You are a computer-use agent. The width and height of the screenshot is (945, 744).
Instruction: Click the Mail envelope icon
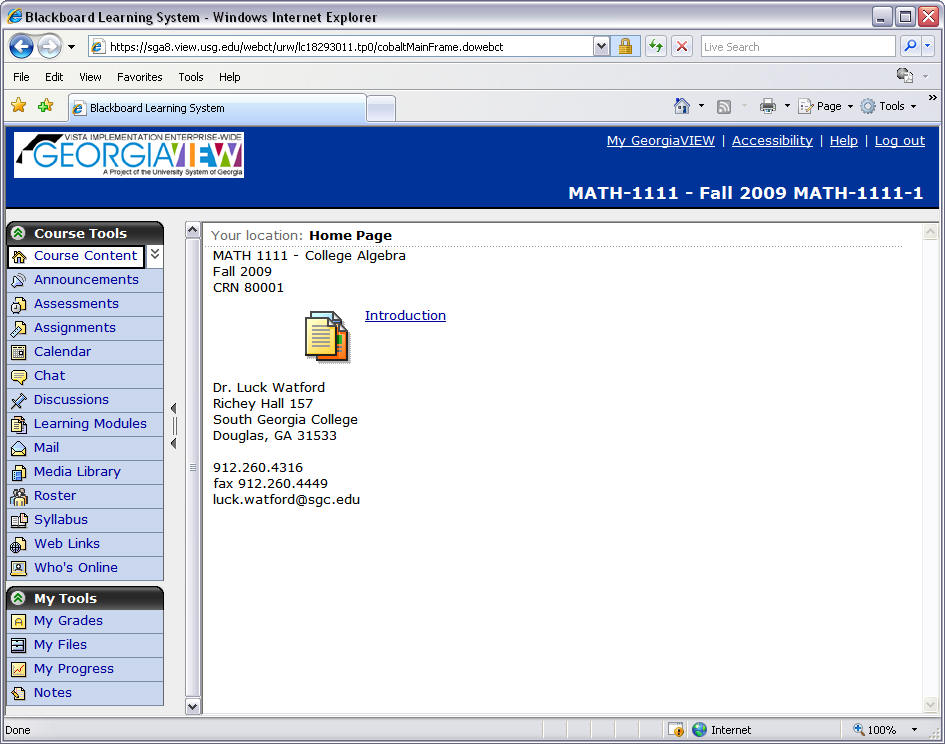pyautogui.click(x=19, y=449)
